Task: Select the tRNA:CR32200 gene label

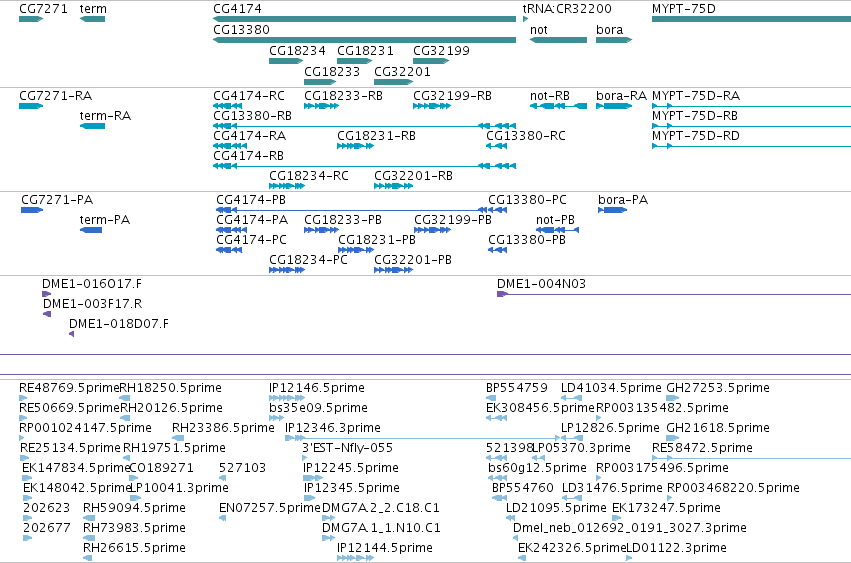Action: 567,9
